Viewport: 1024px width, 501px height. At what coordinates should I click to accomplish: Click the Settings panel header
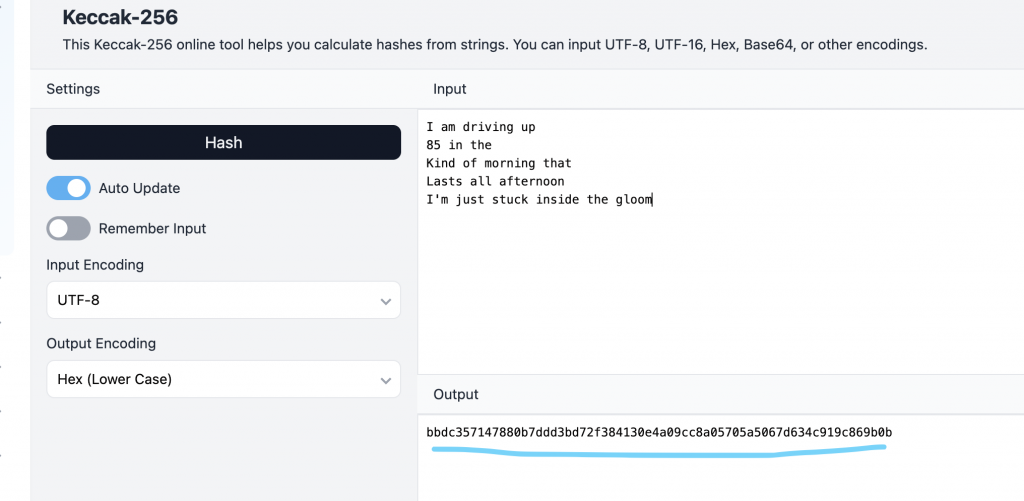click(x=73, y=89)
